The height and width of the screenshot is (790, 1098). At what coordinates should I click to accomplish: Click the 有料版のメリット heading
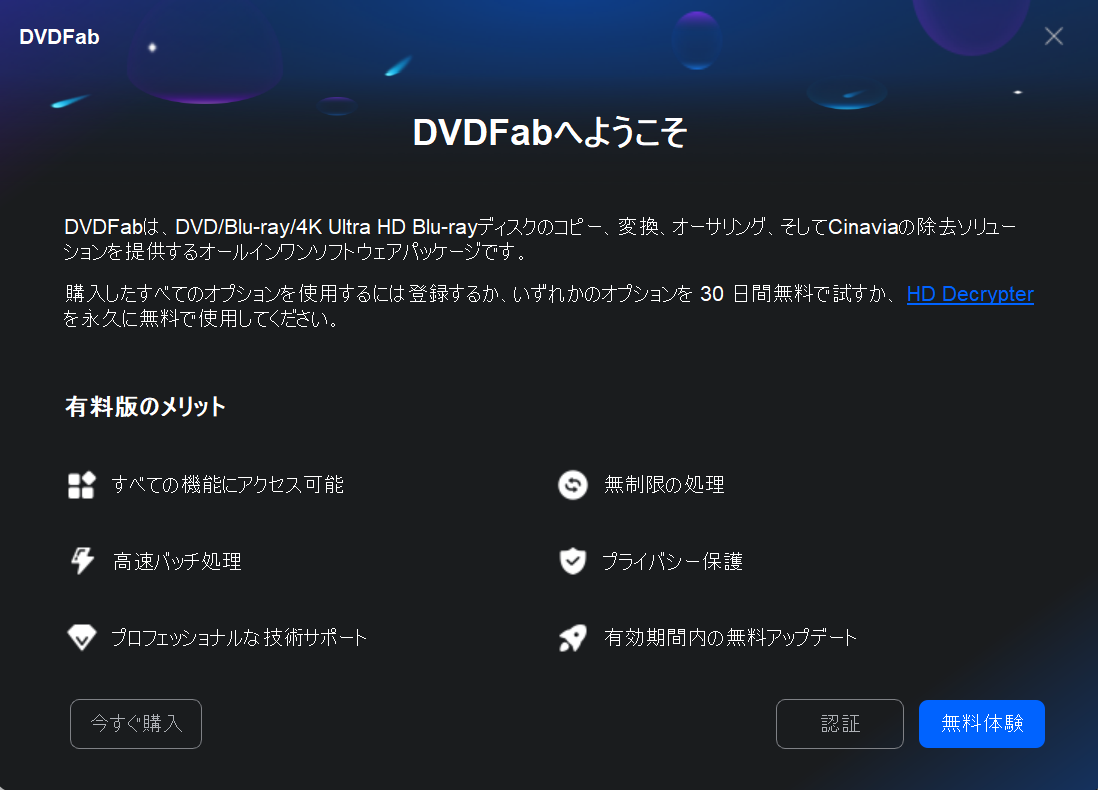(x=145, y=406)
